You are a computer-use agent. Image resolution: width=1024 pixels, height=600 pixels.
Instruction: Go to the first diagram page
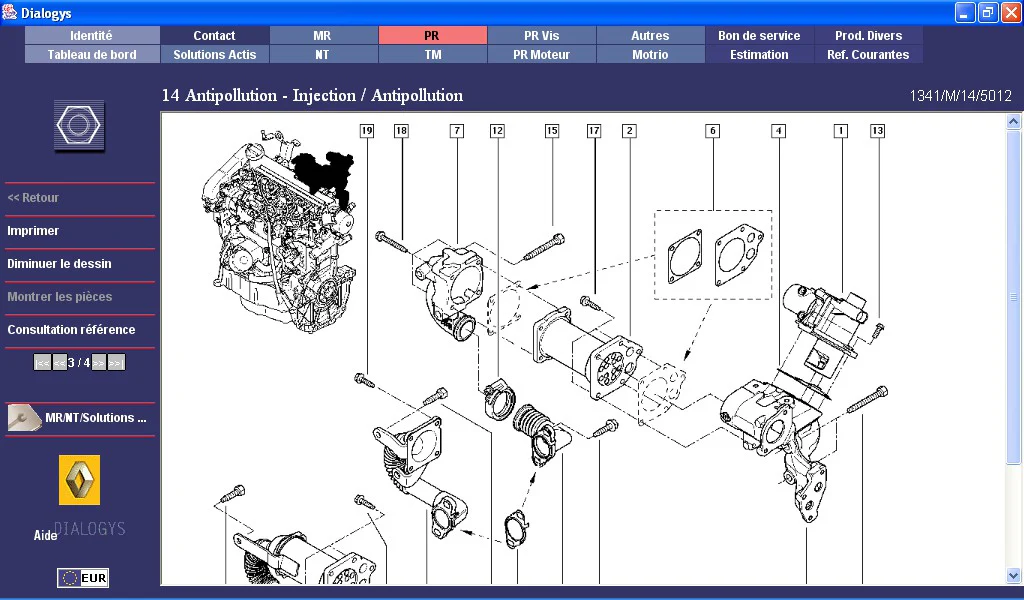coord(42,363)
